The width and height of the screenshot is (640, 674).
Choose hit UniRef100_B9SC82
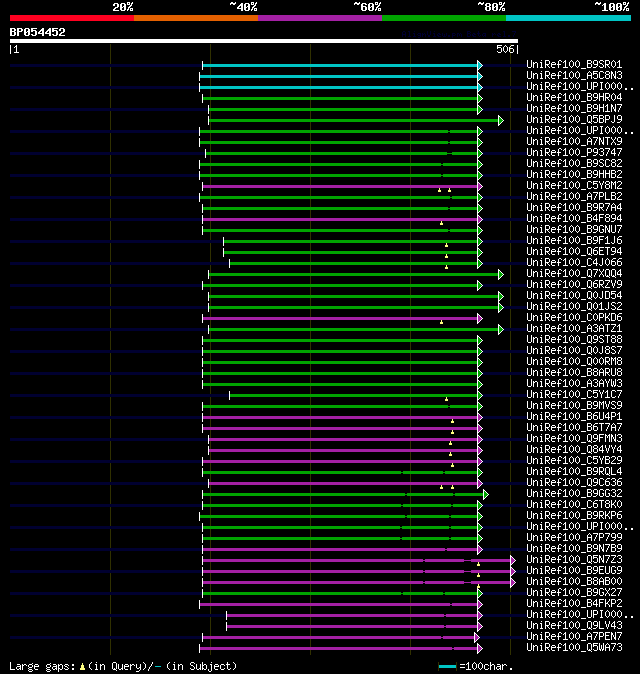coord(574,164)
